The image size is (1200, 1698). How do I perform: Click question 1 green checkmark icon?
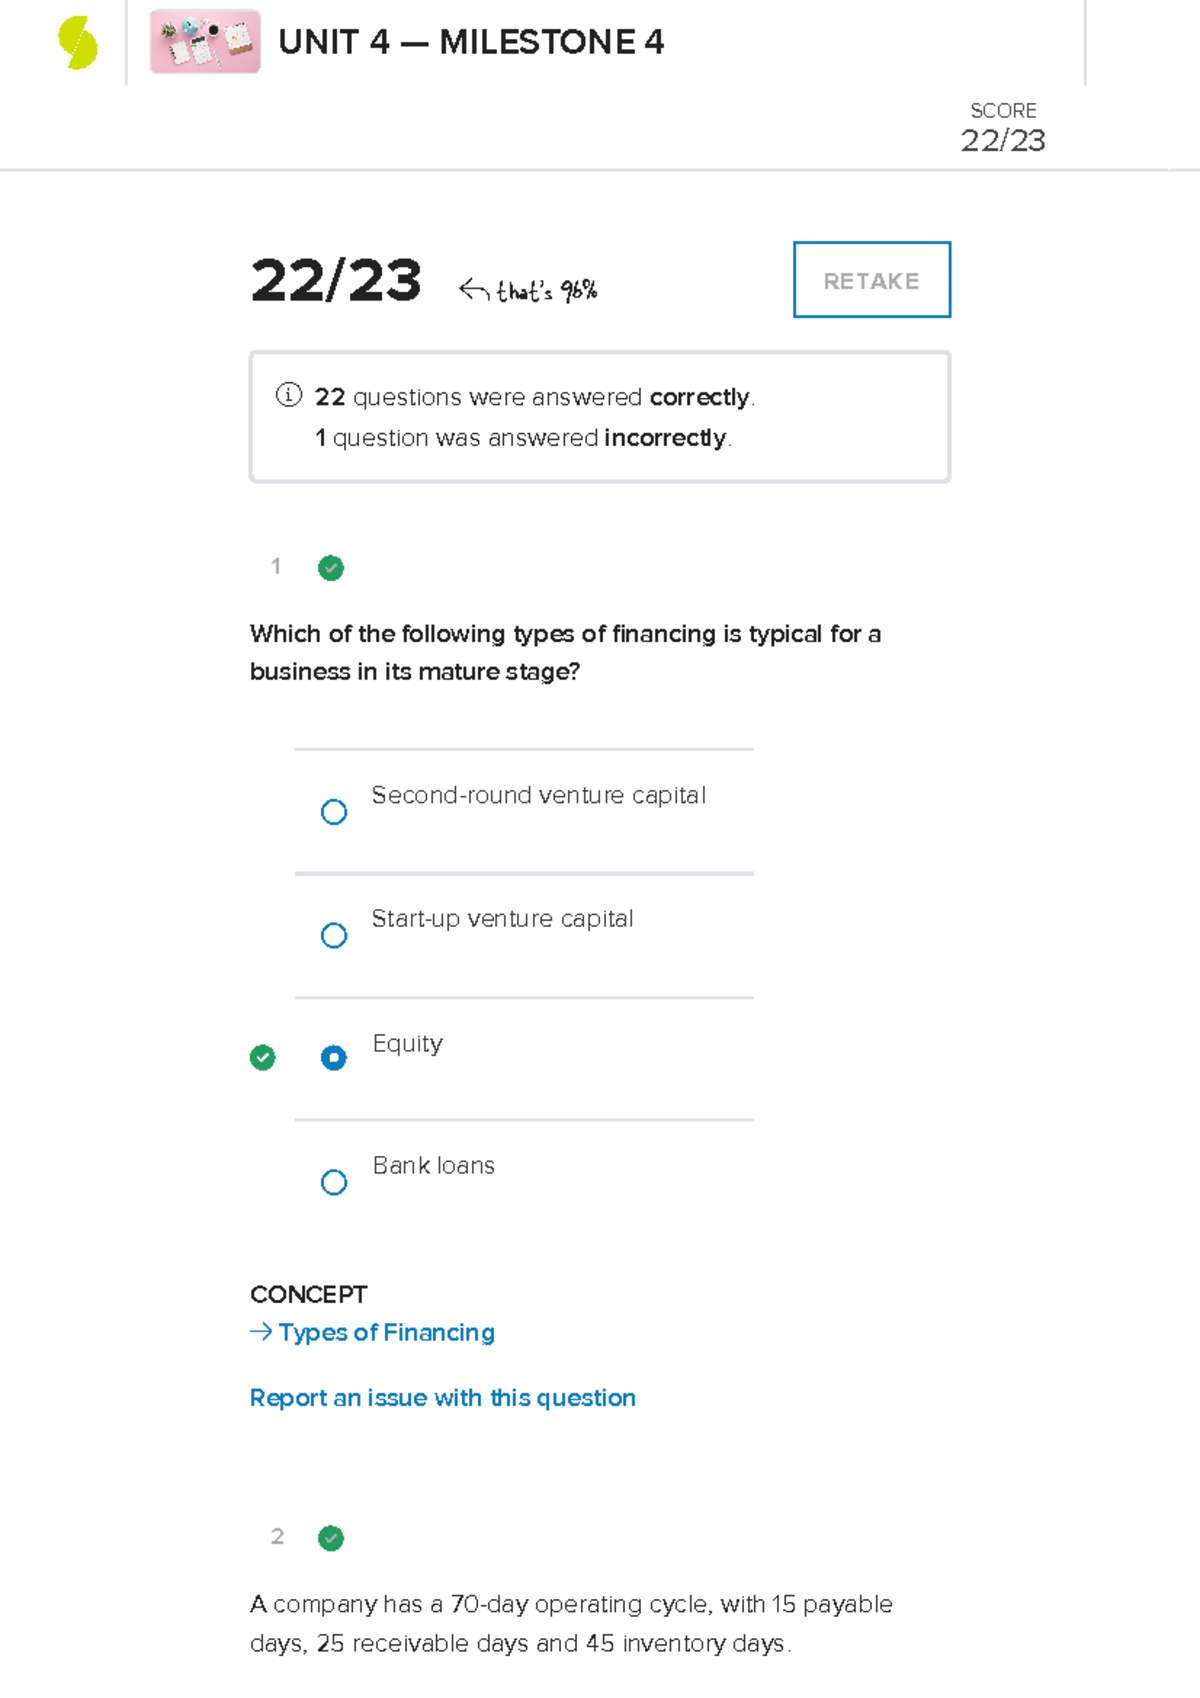pyautogui.click(x=331, y=568)
